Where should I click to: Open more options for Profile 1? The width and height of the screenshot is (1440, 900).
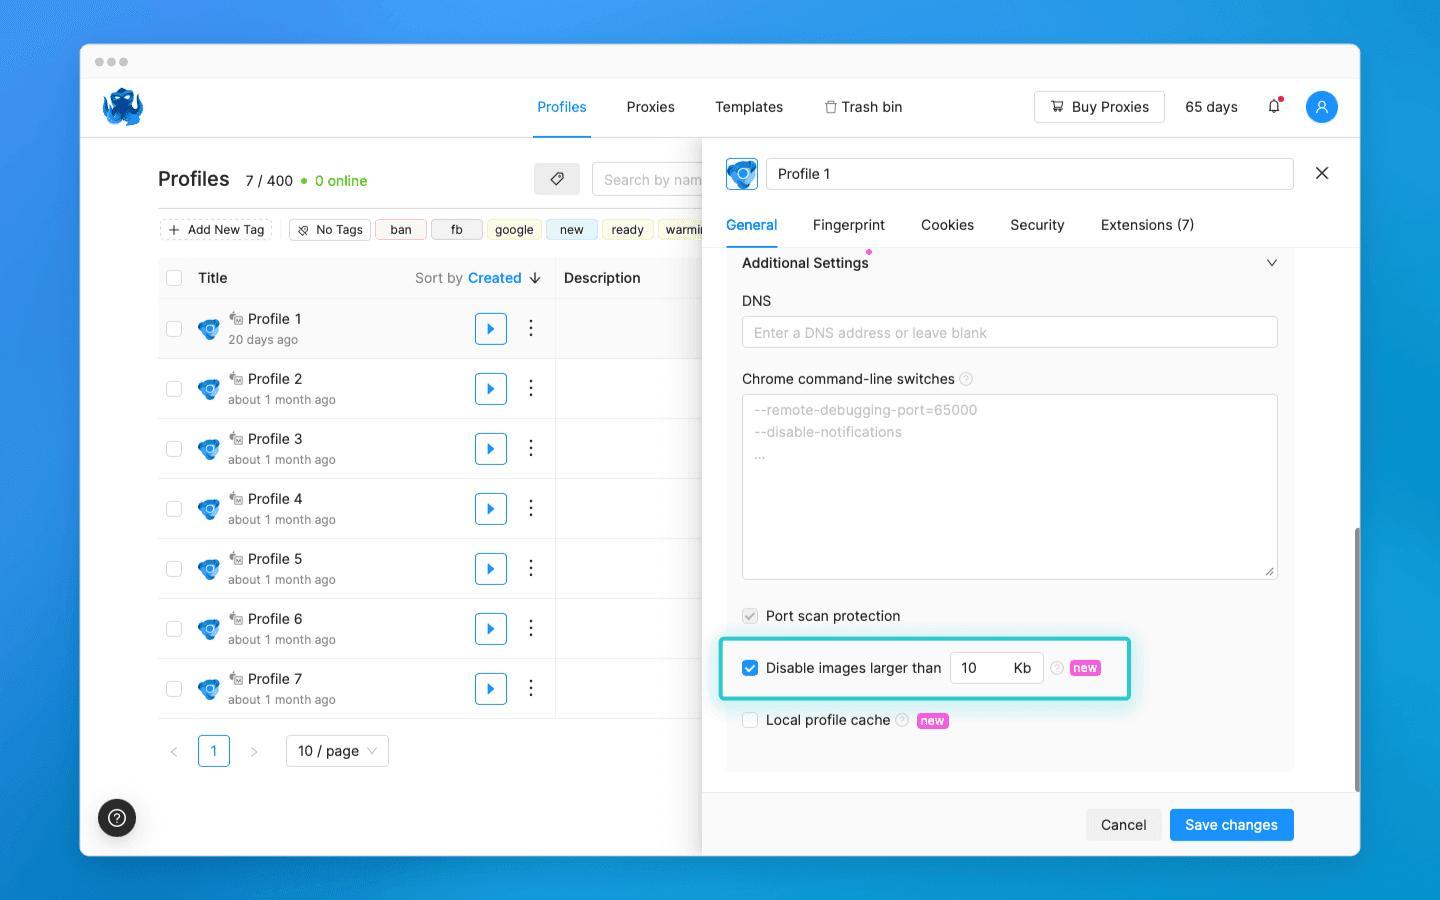[x=531, y=328]
